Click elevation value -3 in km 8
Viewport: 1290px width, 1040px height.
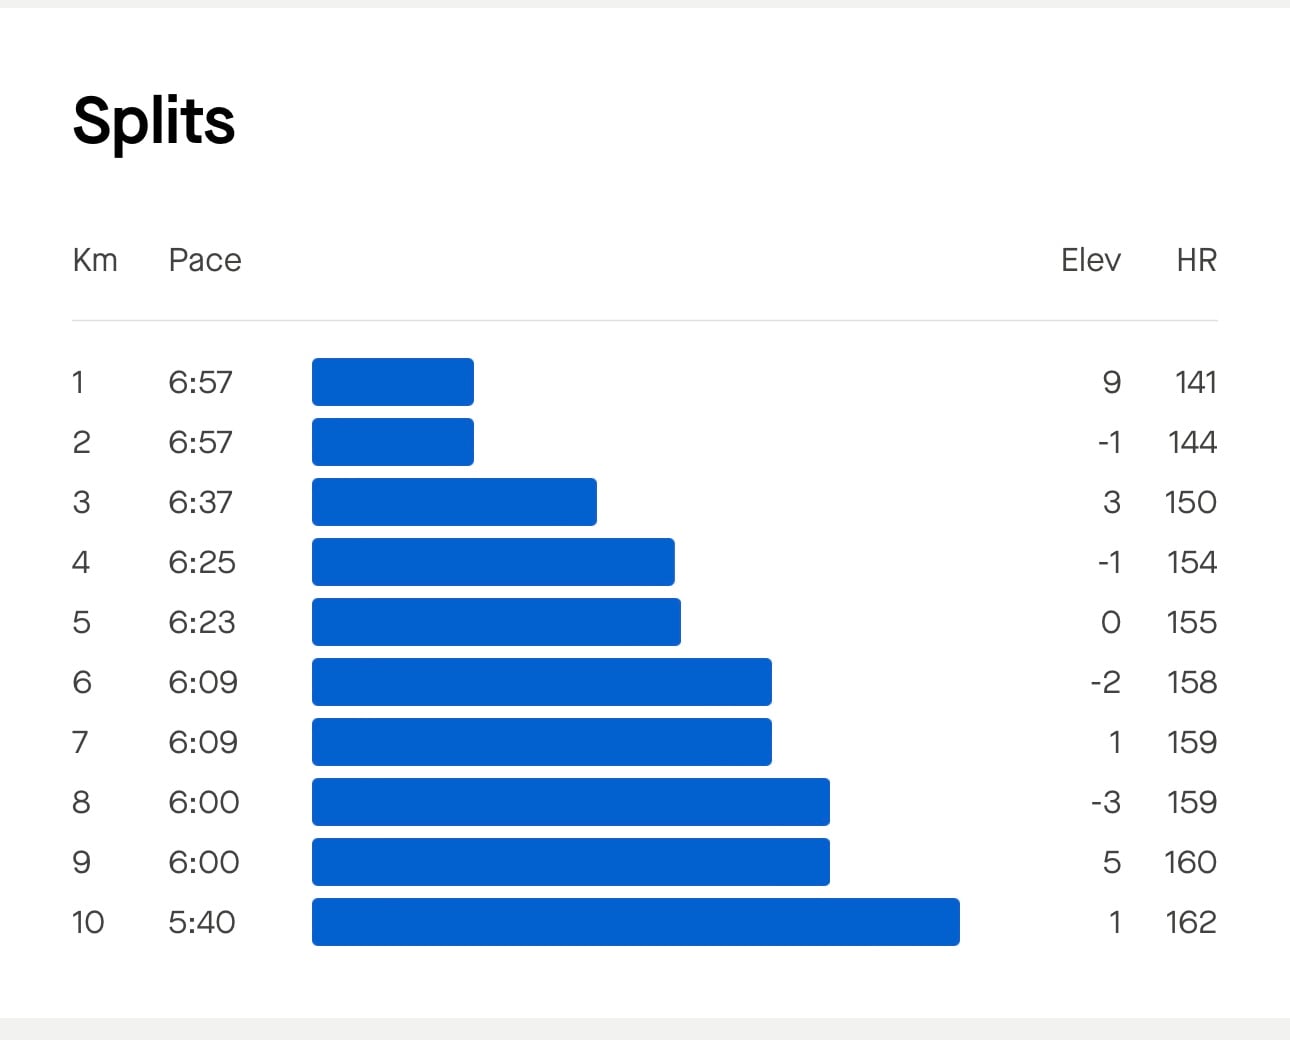tap(1106, 802)
